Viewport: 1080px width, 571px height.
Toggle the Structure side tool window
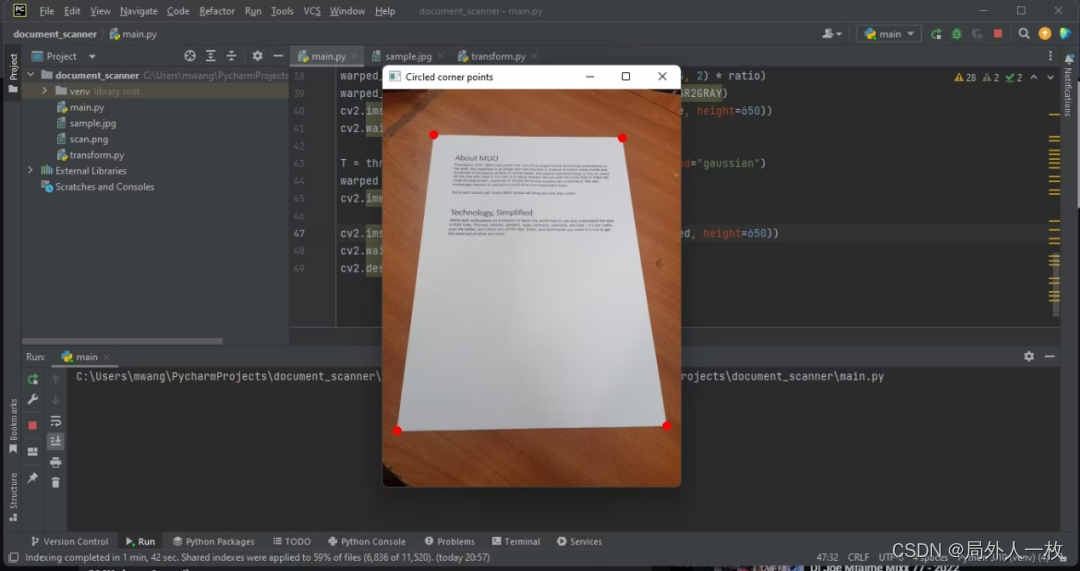click(13, 497)
